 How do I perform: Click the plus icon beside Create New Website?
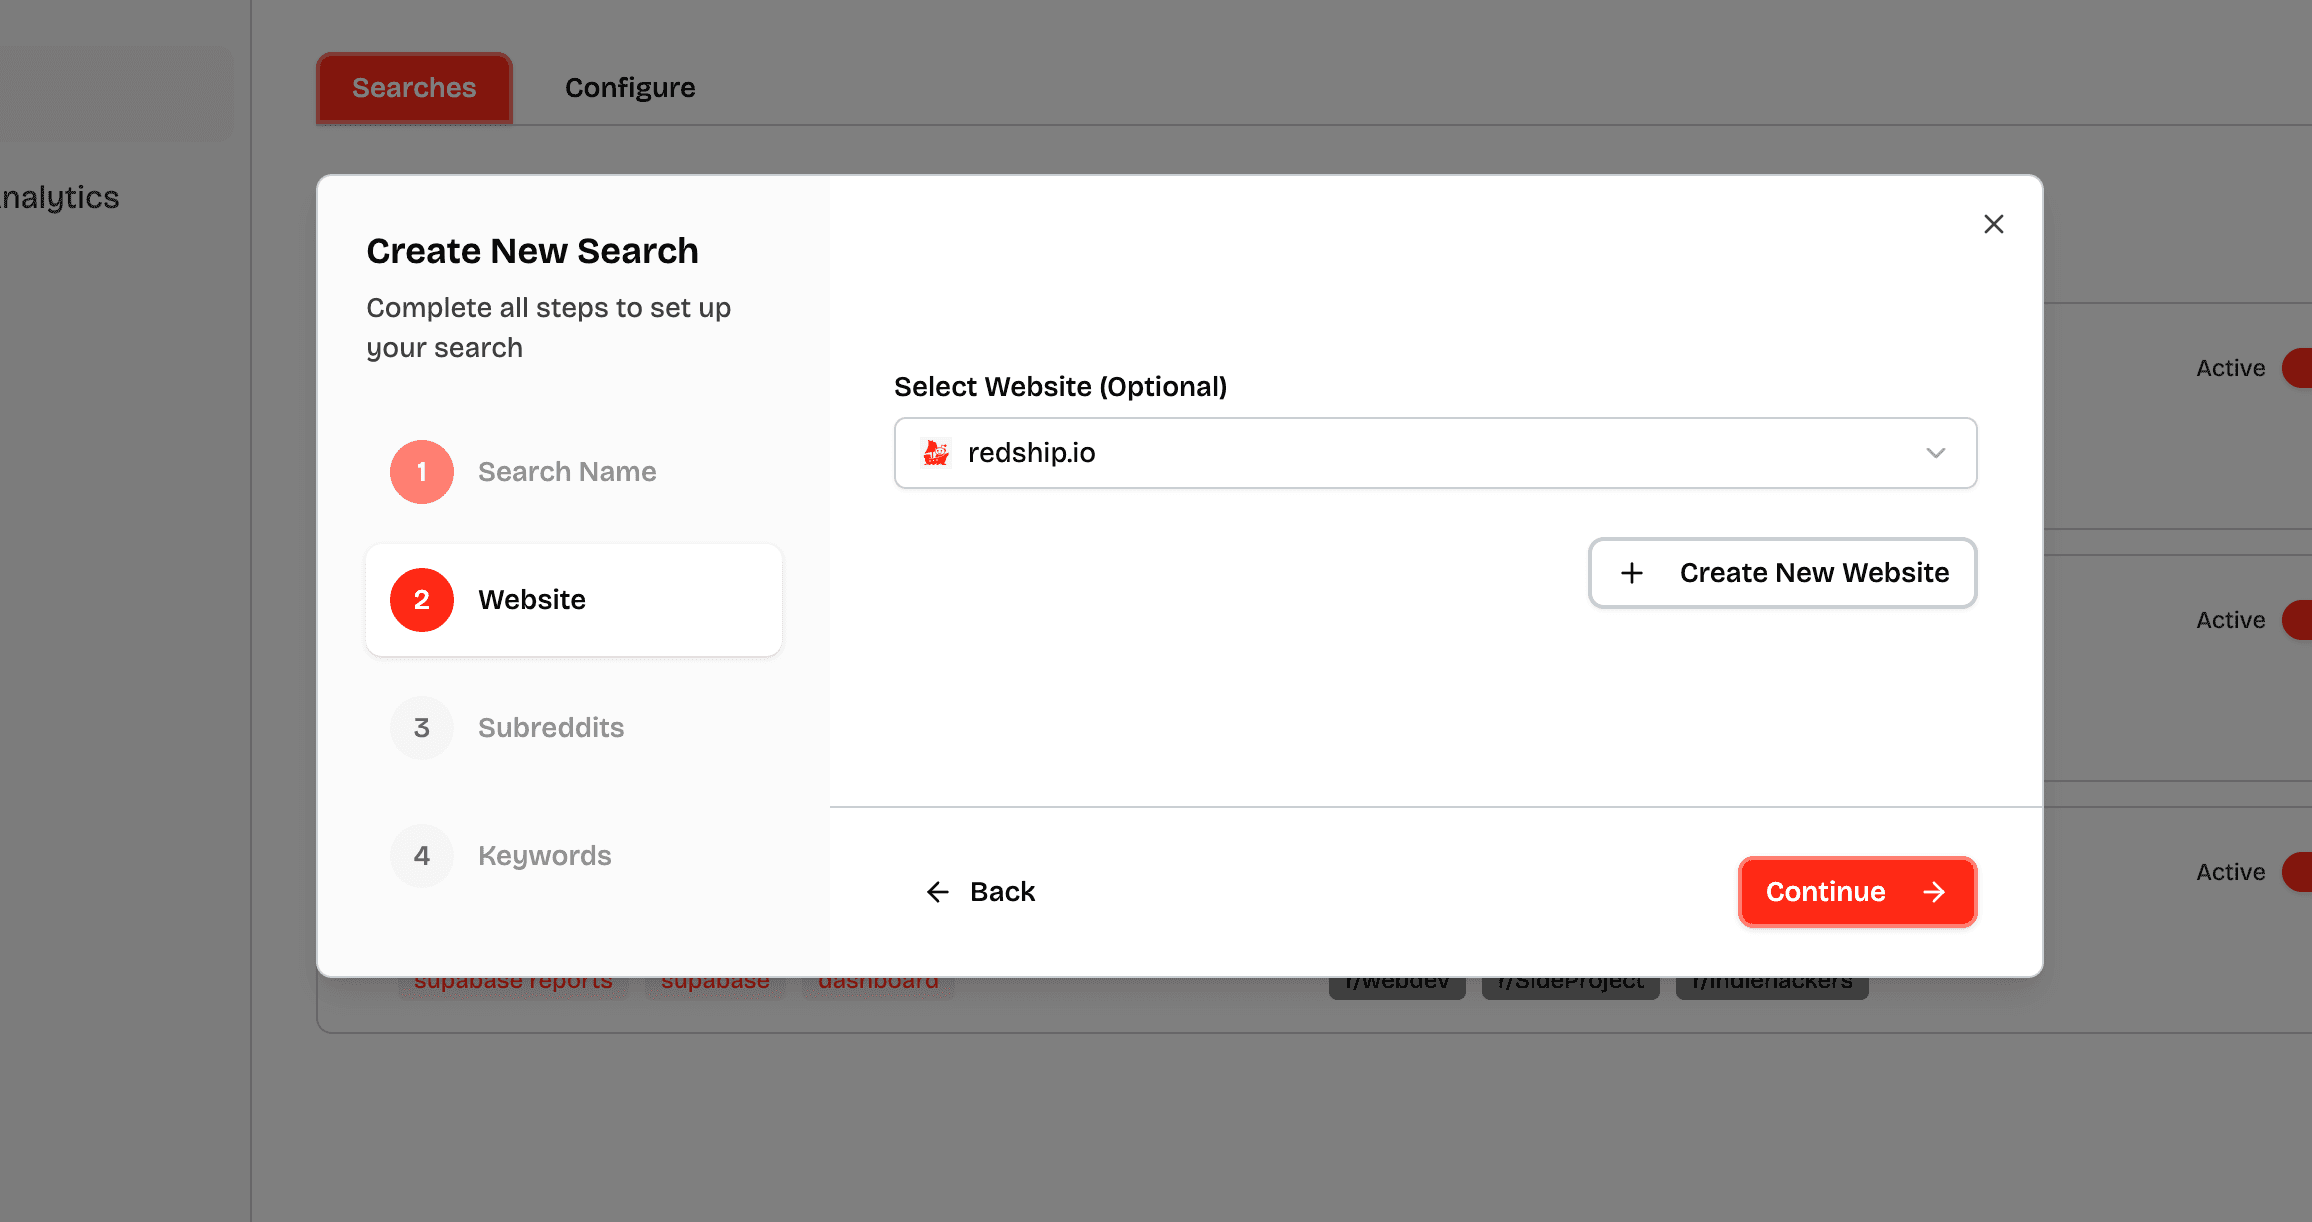coord(1632,573)
